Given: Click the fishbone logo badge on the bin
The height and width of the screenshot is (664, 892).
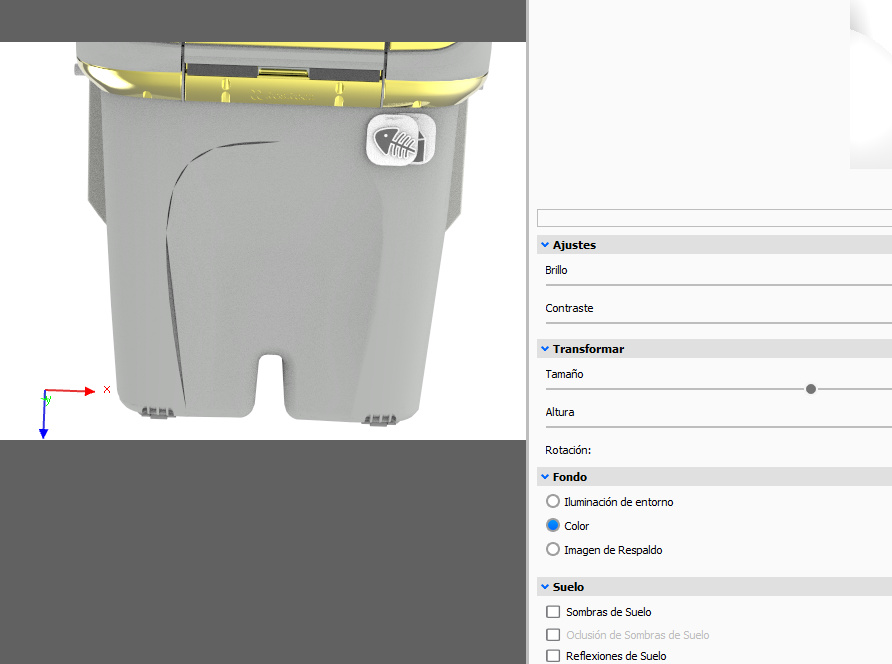Looking at the screenshot, I should pos(401,140).
